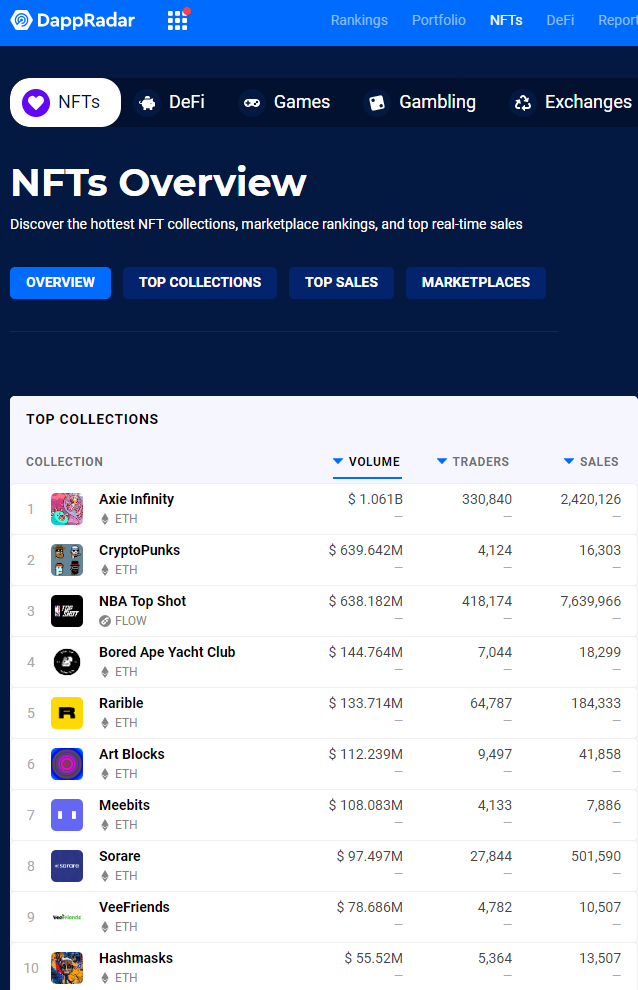Screen dimensions: 638x990
Task: Click the FLOW icon under NBA Top Shot
Action: pyautogui.click(x=105, y=621)
